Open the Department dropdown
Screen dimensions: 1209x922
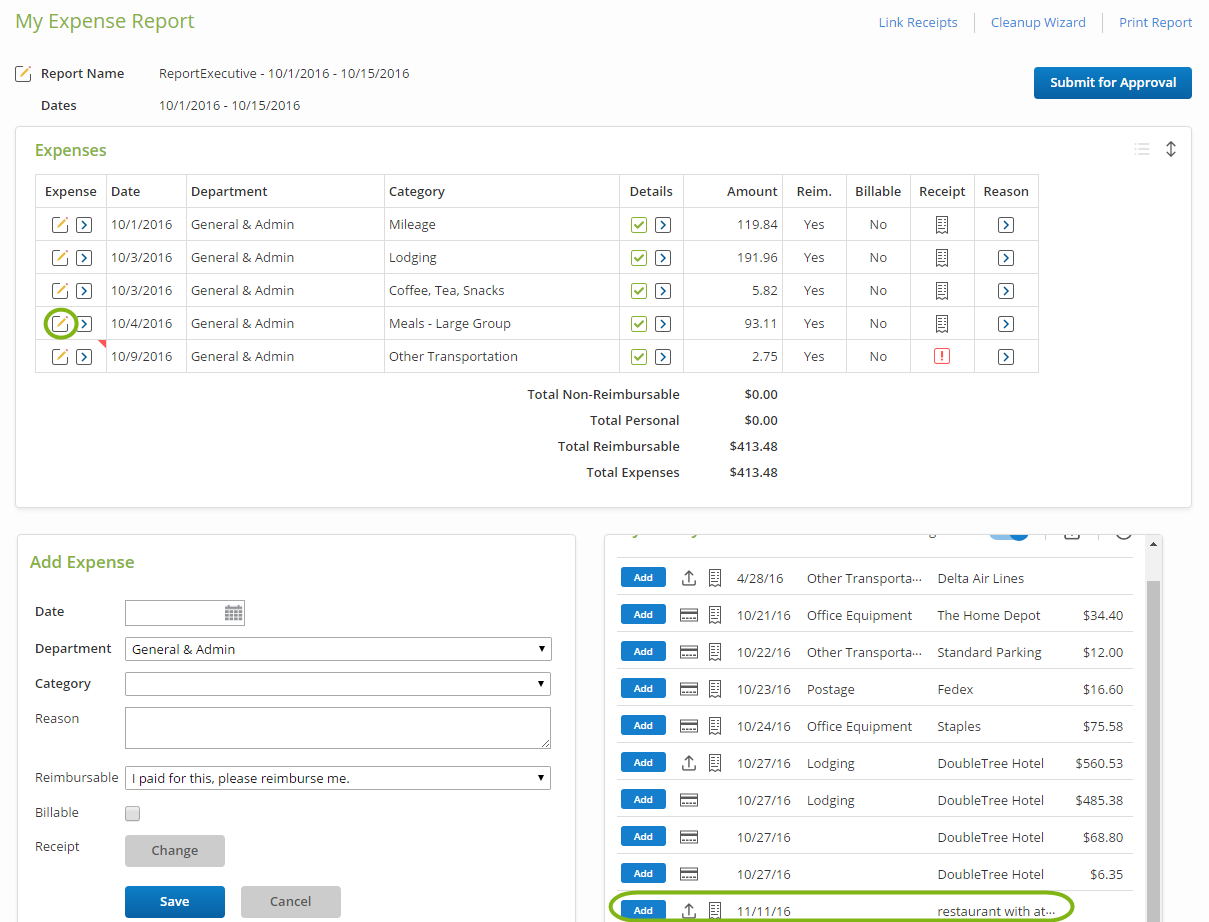[x=338, y=649]
